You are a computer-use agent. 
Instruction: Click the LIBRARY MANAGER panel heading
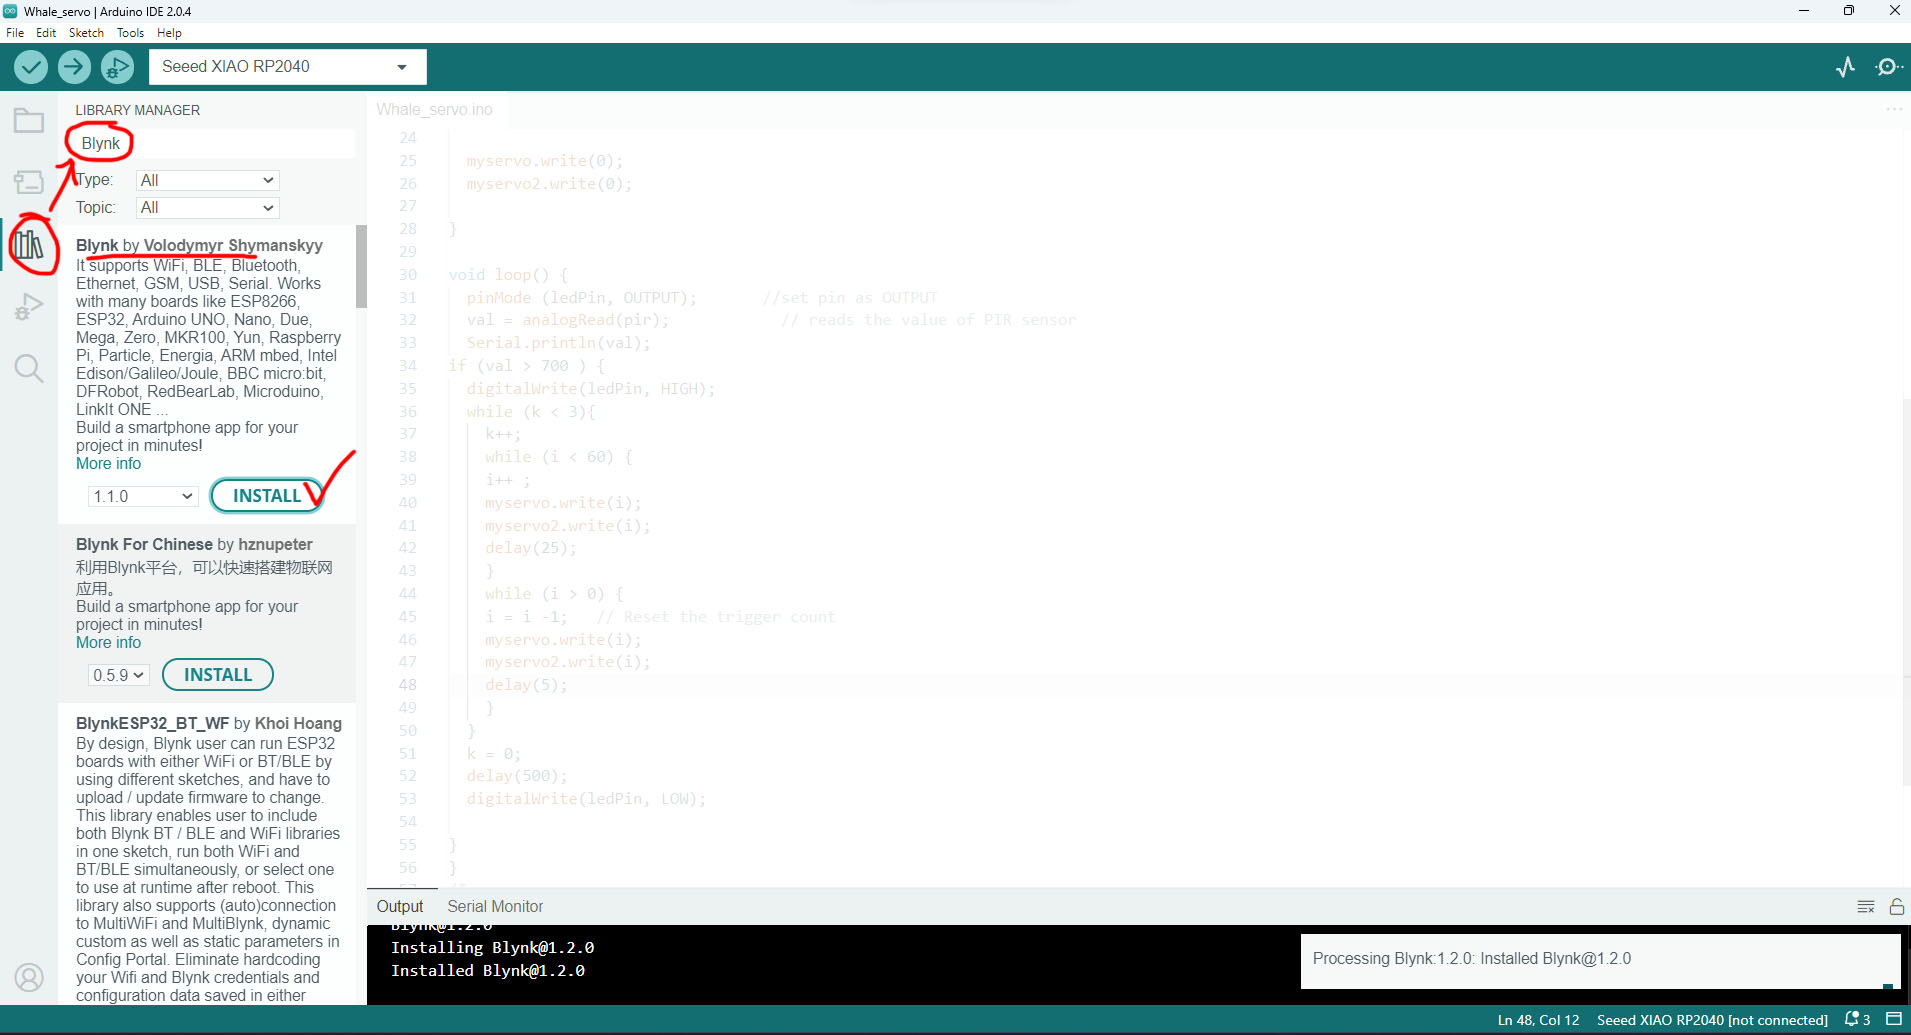[x=138, y=110]
